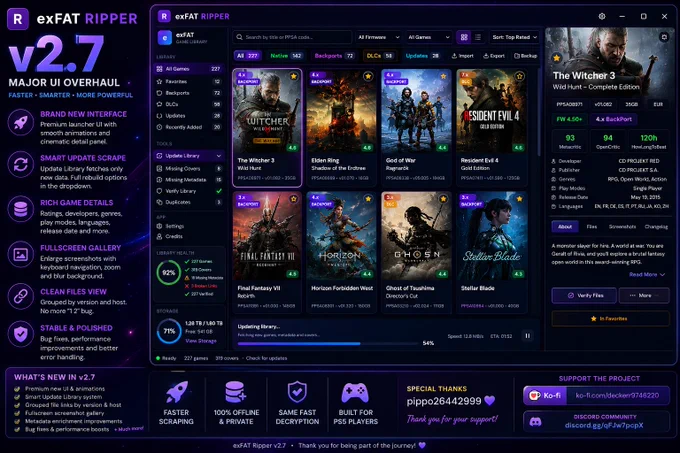Open the discord.gg community invite link
680x453 pixels.
pyautogui.click(x=604, y=425)
